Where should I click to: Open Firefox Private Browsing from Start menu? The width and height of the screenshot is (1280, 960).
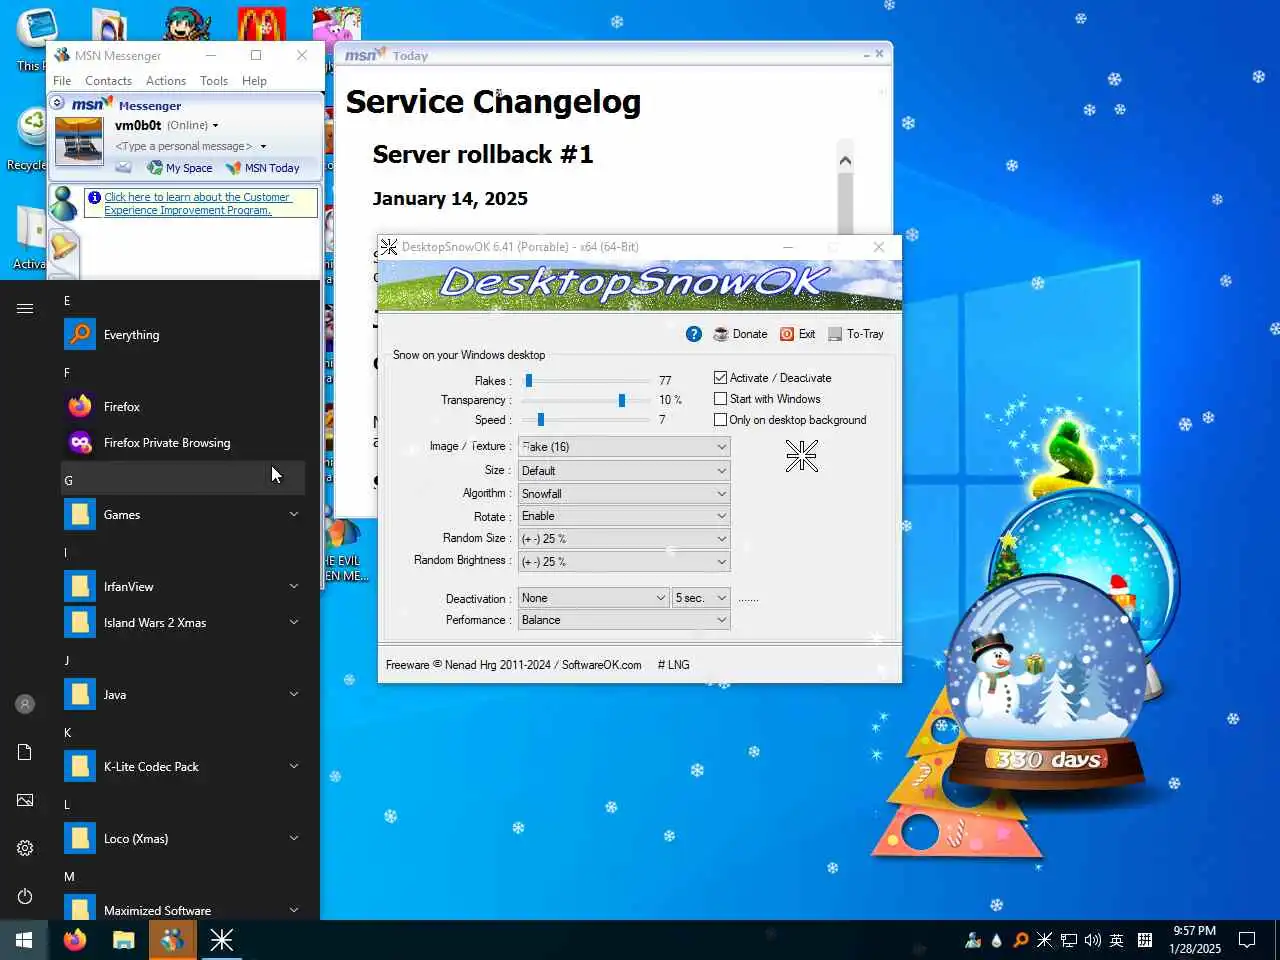point(183,443)
